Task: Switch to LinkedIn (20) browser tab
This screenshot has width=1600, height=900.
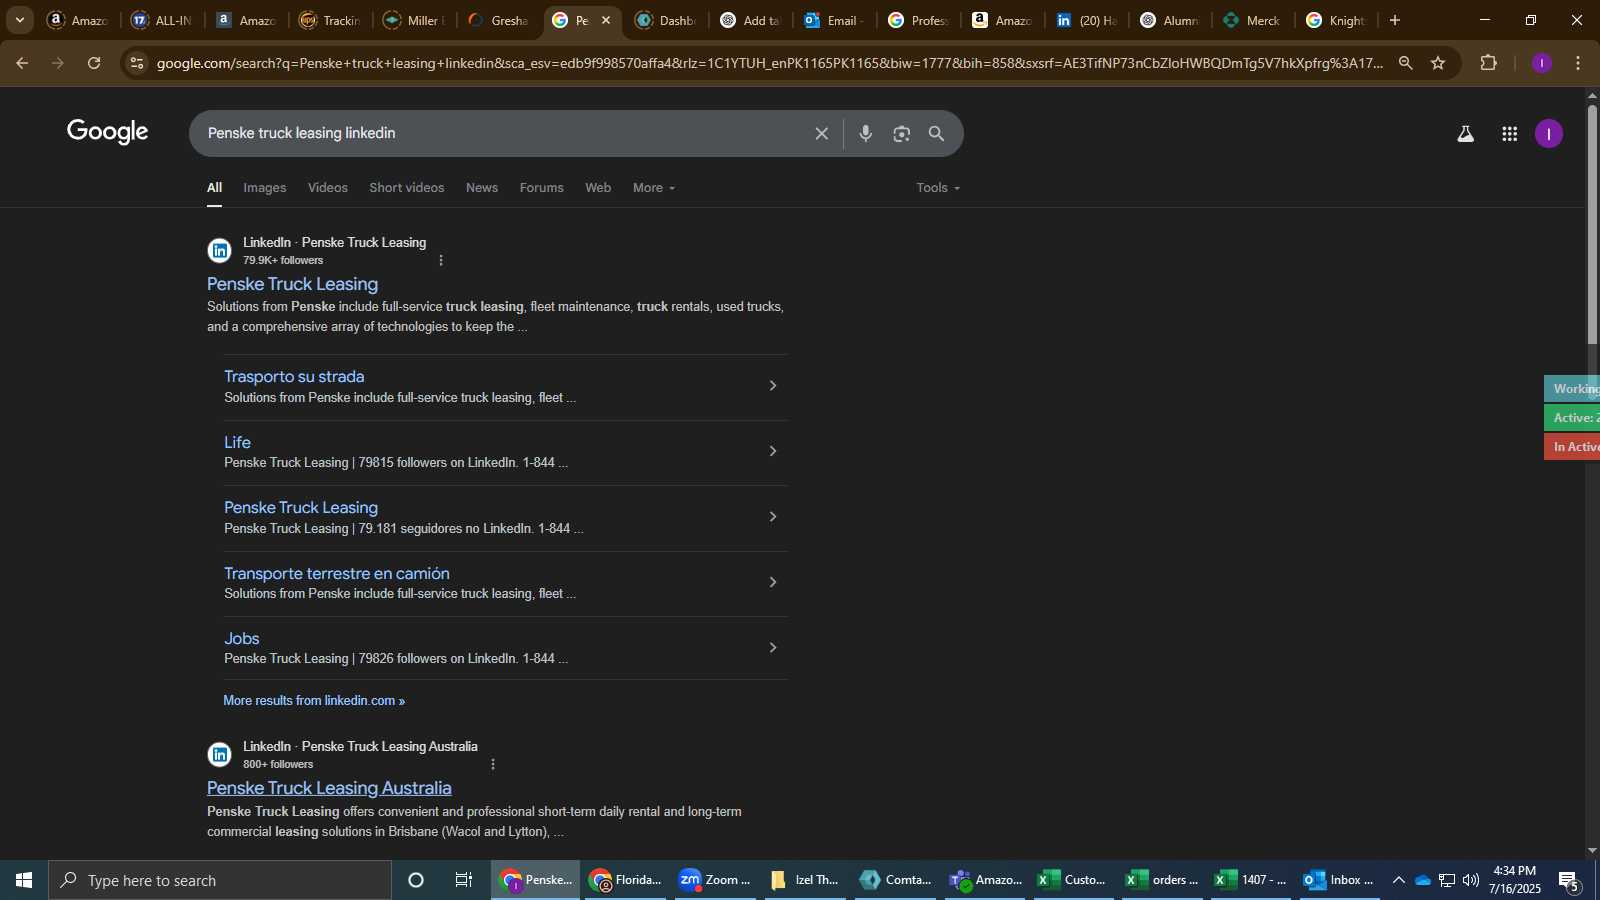Action: (1088, 20)
